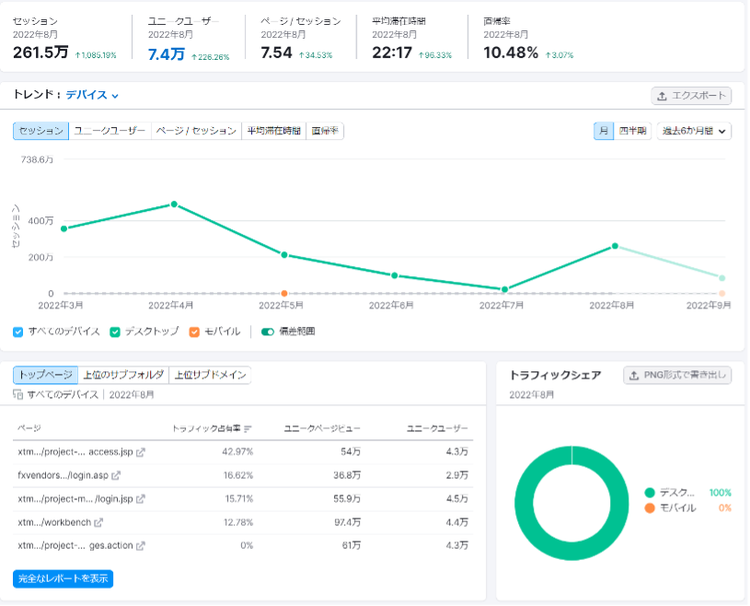Select the 直帰率 trend tab
This screenshot has height=606, width=750.
click(325, 131)
